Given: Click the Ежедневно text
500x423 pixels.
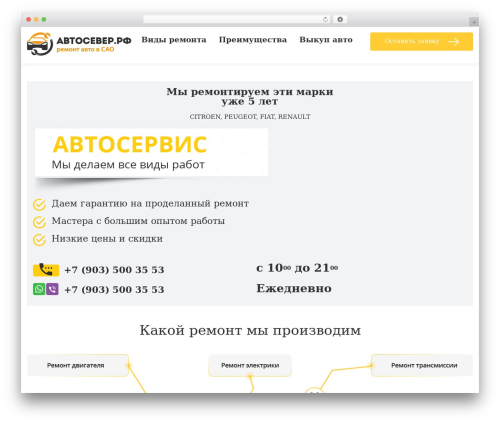Looking at the screenshot, I should pyautogui.click(x=294, y=288).
